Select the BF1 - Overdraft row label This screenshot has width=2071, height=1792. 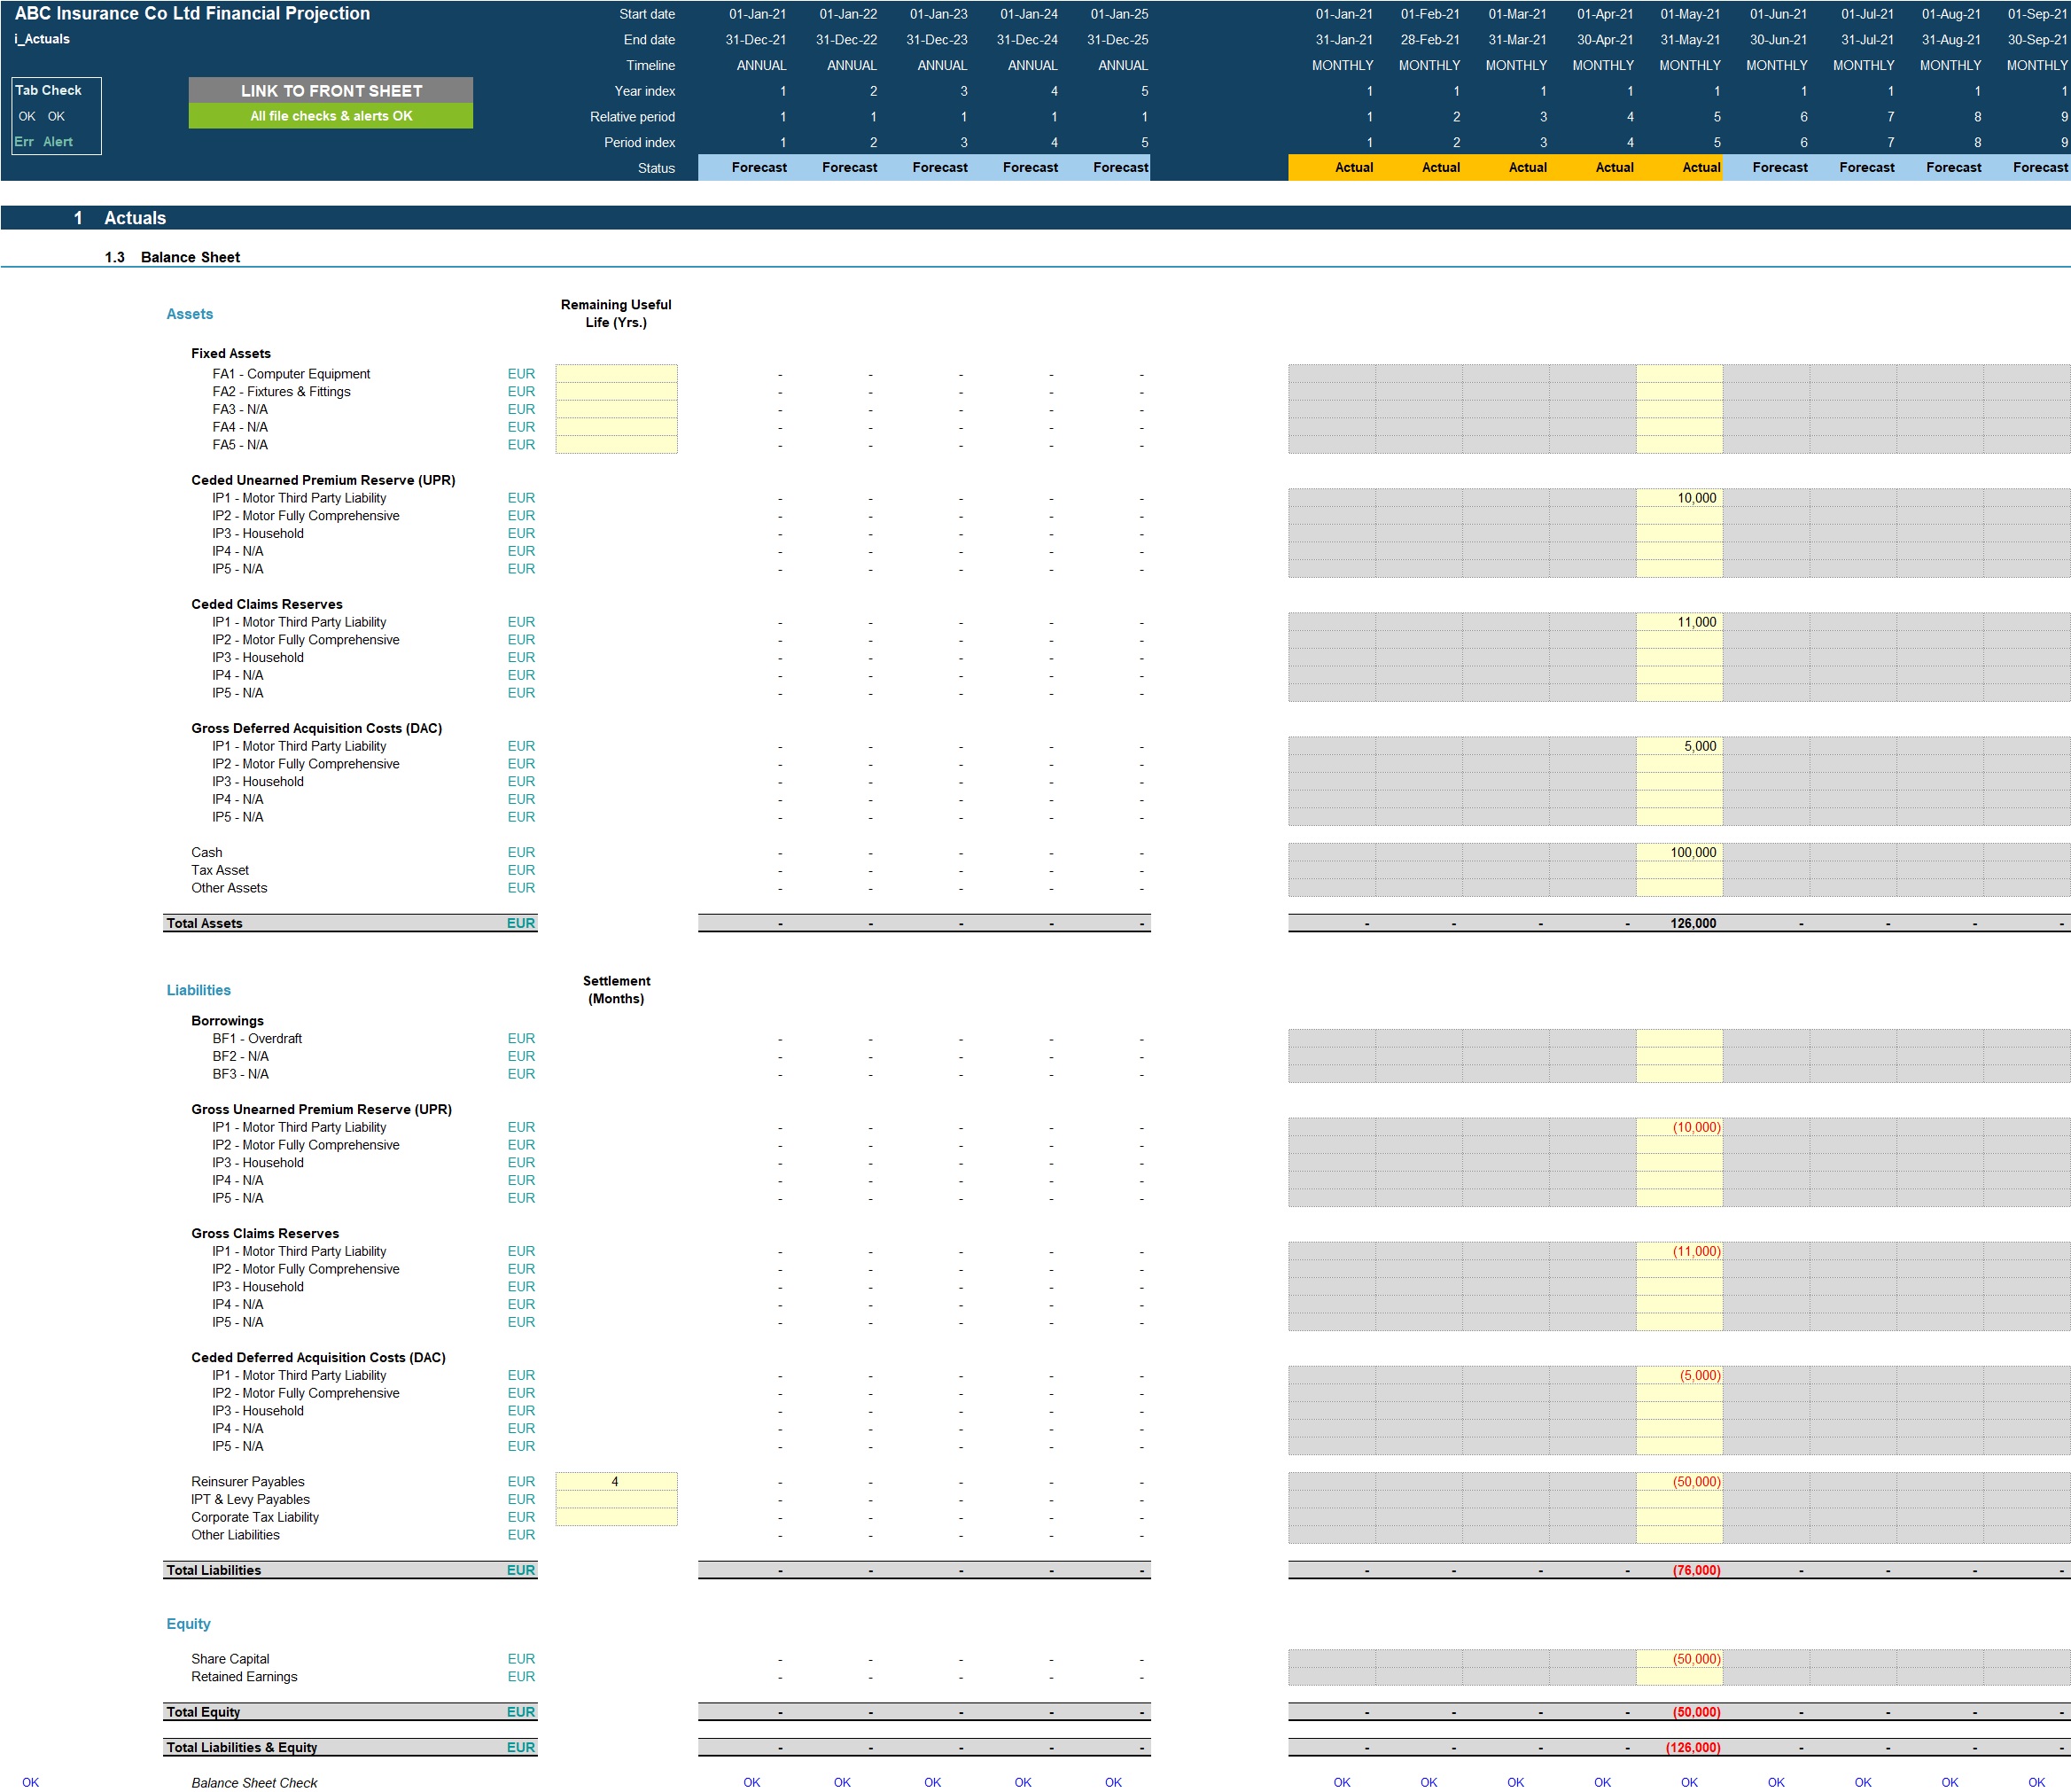pyautogui.click(x=257, y=1039)
